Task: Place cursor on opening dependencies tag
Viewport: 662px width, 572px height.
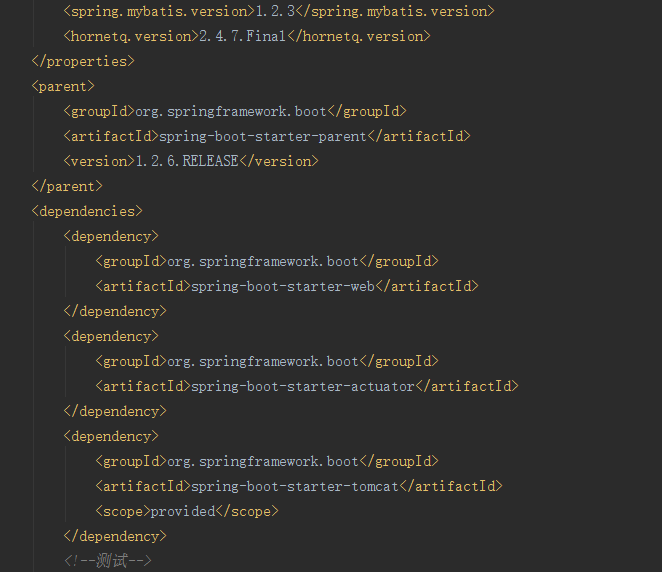Action: pos(87,211)
